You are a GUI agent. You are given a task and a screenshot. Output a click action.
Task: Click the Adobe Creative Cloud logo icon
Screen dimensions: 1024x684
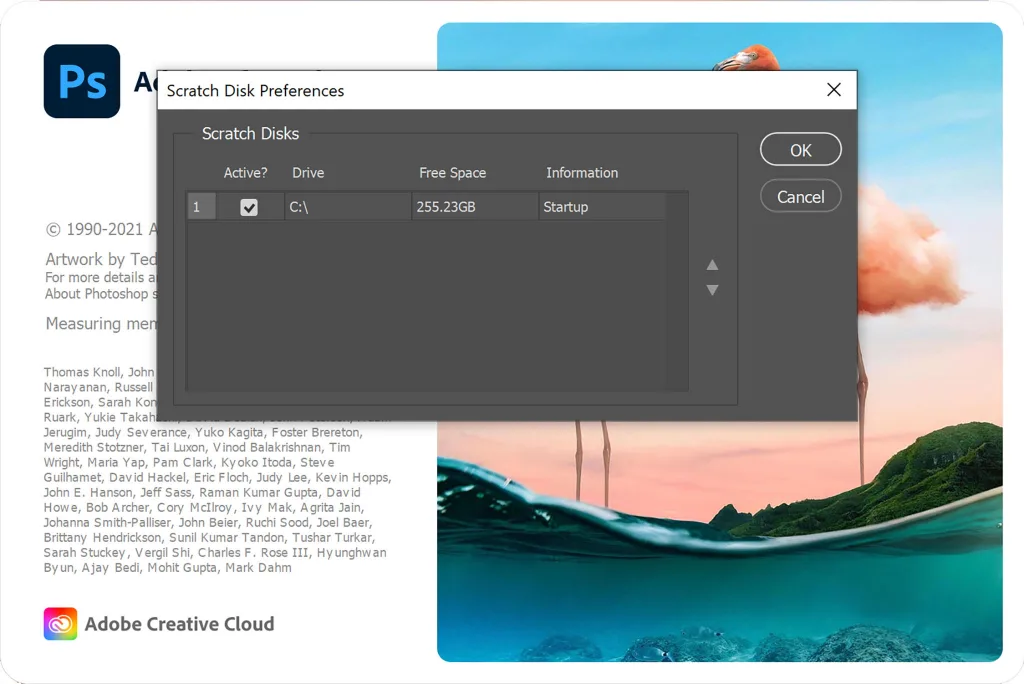pyautogui.click(x=59, y=623)
